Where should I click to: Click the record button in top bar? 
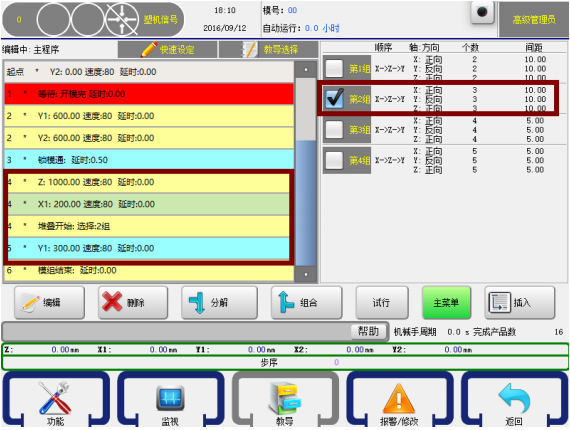pos(482,12)
